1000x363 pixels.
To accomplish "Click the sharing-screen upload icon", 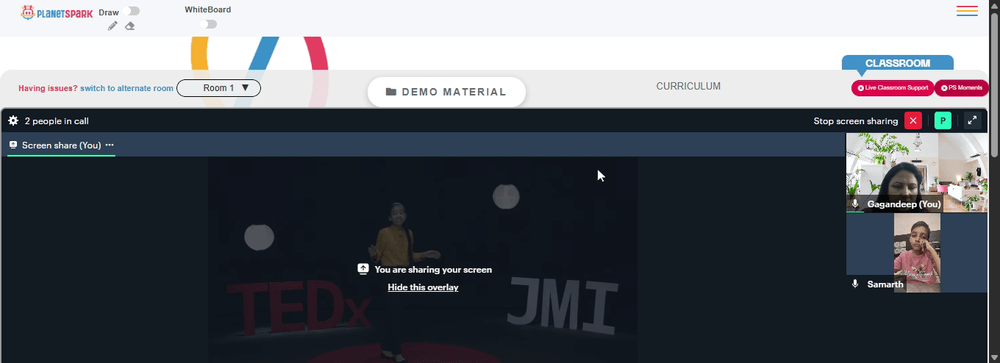I will (363, 269).
